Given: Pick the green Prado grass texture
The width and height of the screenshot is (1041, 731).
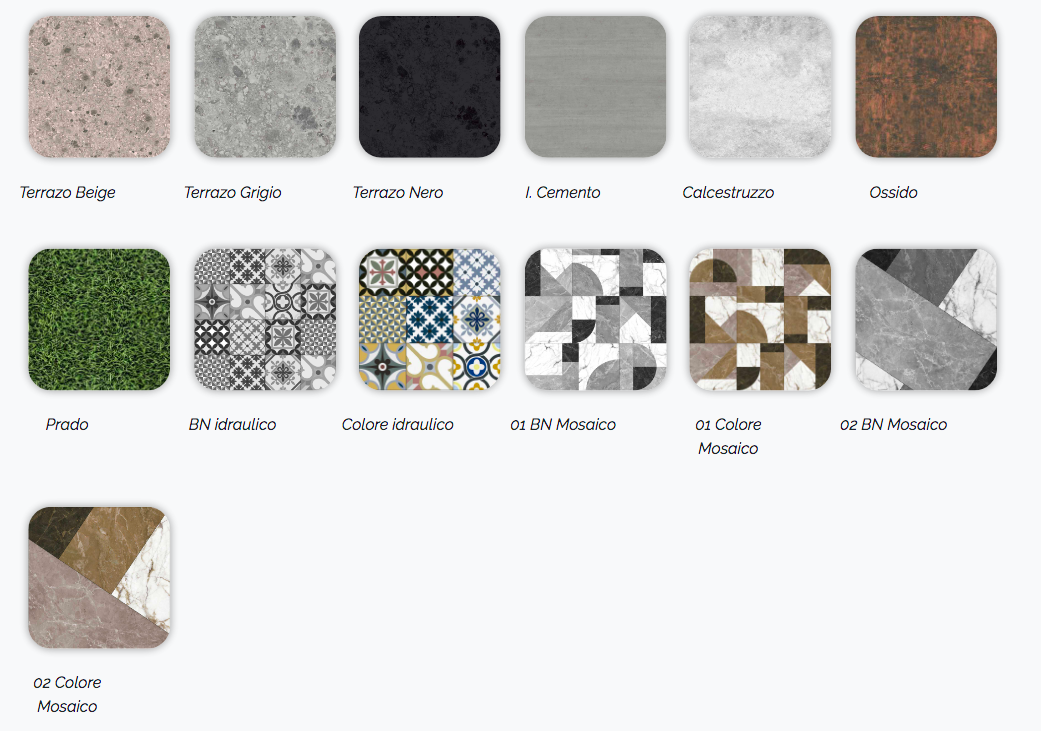Looking at the screenshot, I should pos(99,319).
